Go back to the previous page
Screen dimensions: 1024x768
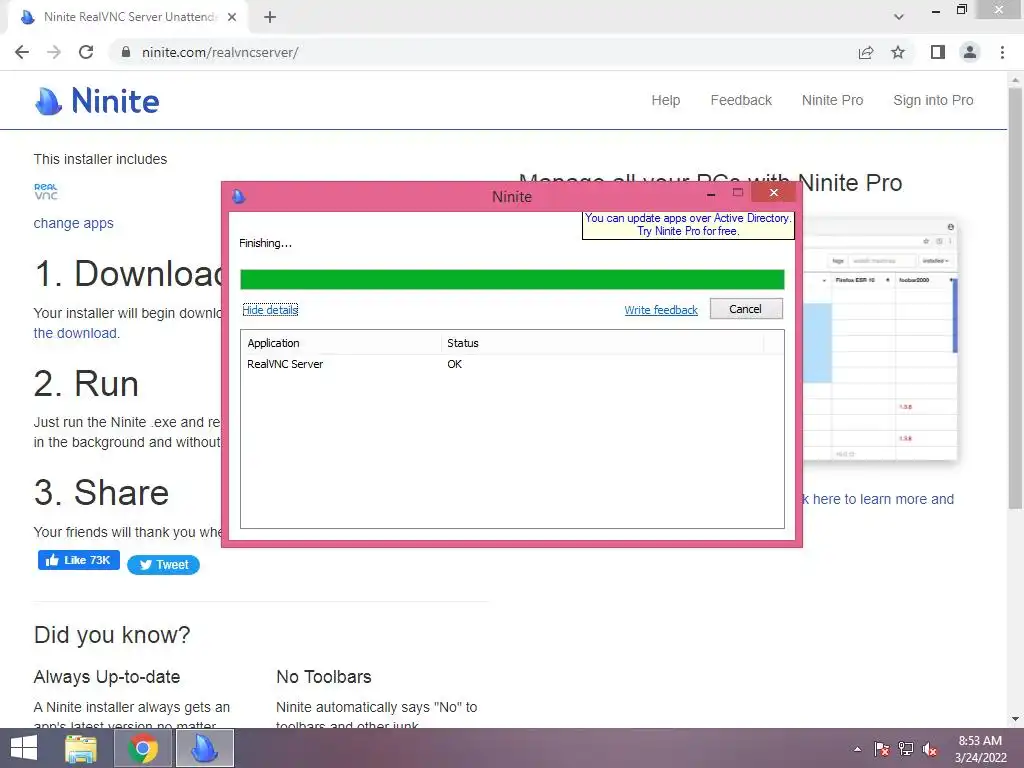coord(22,52)
